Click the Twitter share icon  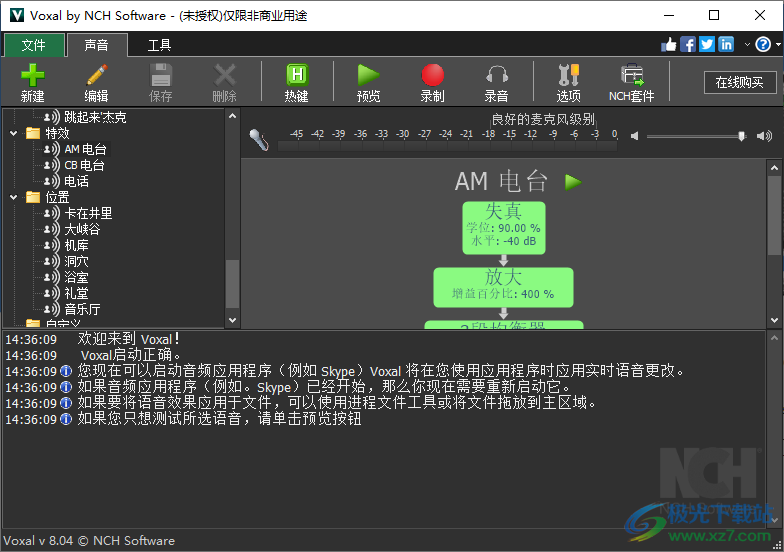[706, 45]
